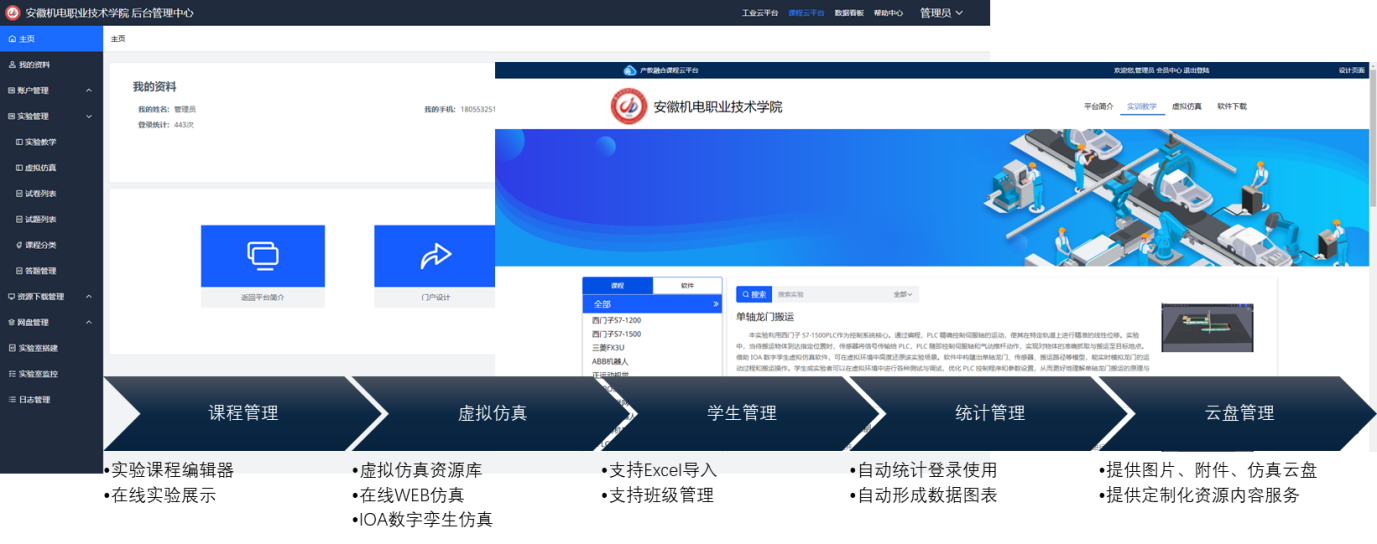Open 主页 home icon in sidebar
Image resolution: width=1377 pixels, height=544 pixels.
click(12, 39)
